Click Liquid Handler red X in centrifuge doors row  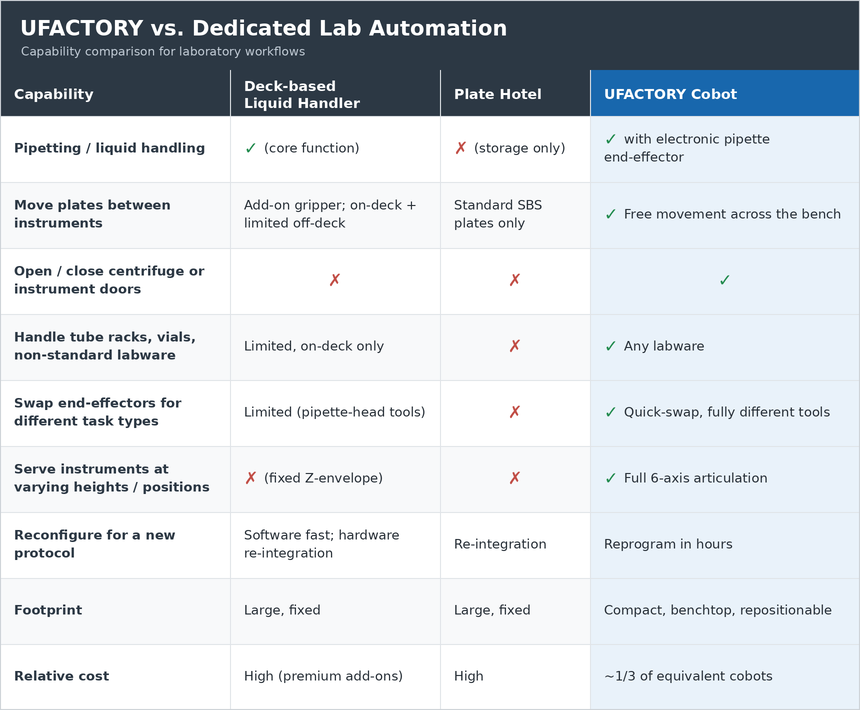tap(335, 280)
